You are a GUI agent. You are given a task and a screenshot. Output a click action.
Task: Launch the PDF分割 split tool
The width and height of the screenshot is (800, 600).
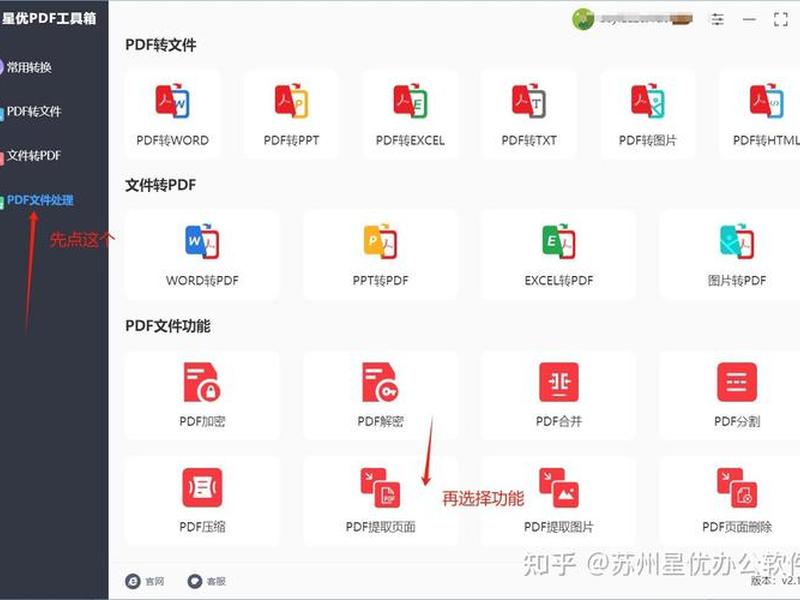(731, 395)
